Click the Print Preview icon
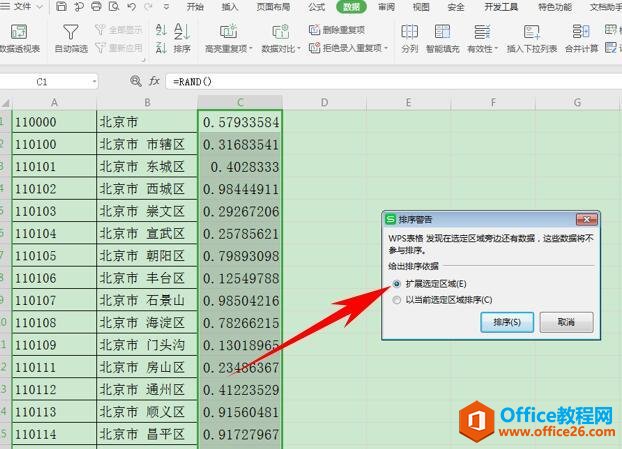The width and height of the screenshot is (622, 449). point(114,6)
